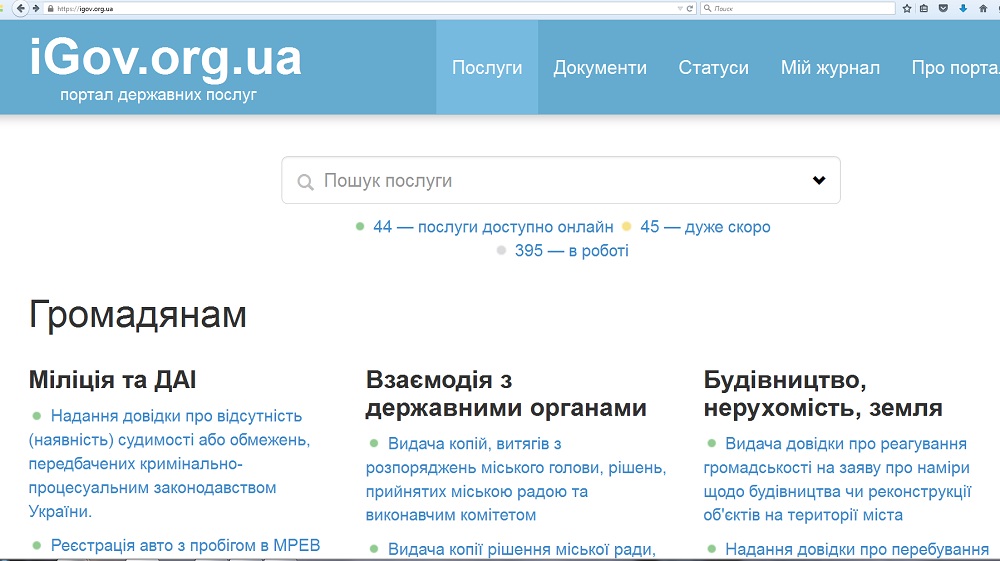Open the Мій журнал tab
Screen dimensions: 1000x561
pos(830,68)
